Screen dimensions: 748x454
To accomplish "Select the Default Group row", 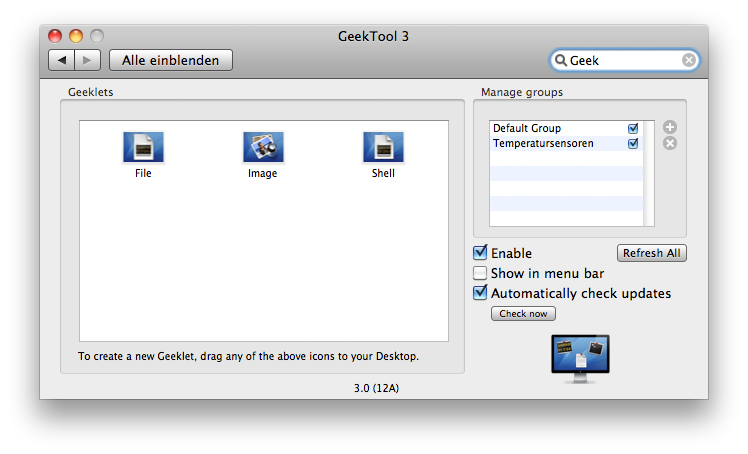I will (566, 128).
